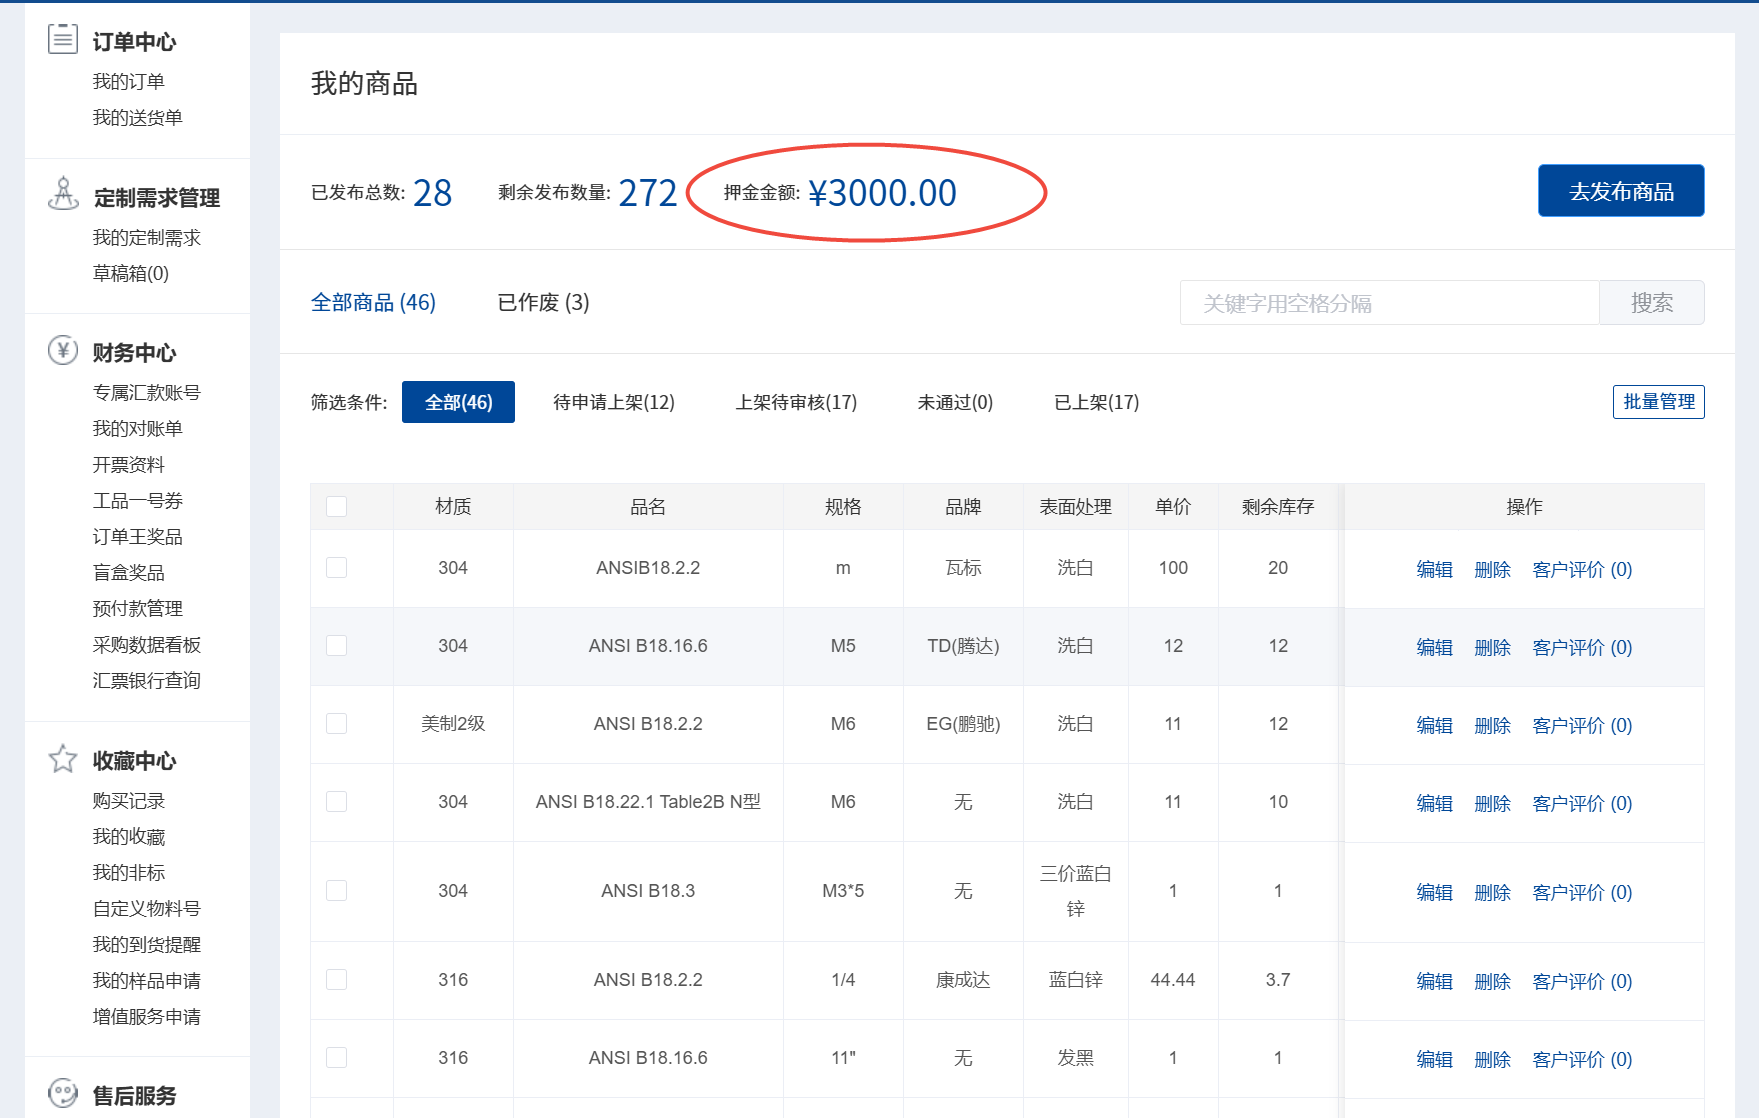The image size is (1759, 1118).
Task: Open 客户评价 for EG(鹏驰) row
Action: coord(1581,726)
